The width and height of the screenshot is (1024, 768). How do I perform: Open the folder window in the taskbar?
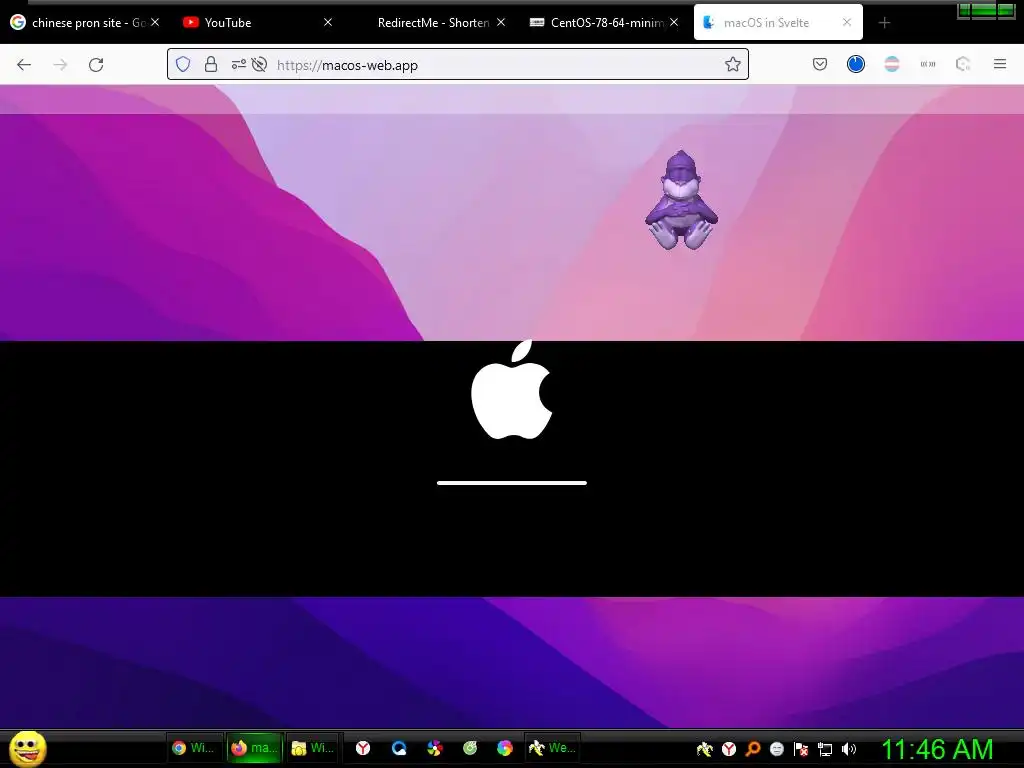click(313, 748)
